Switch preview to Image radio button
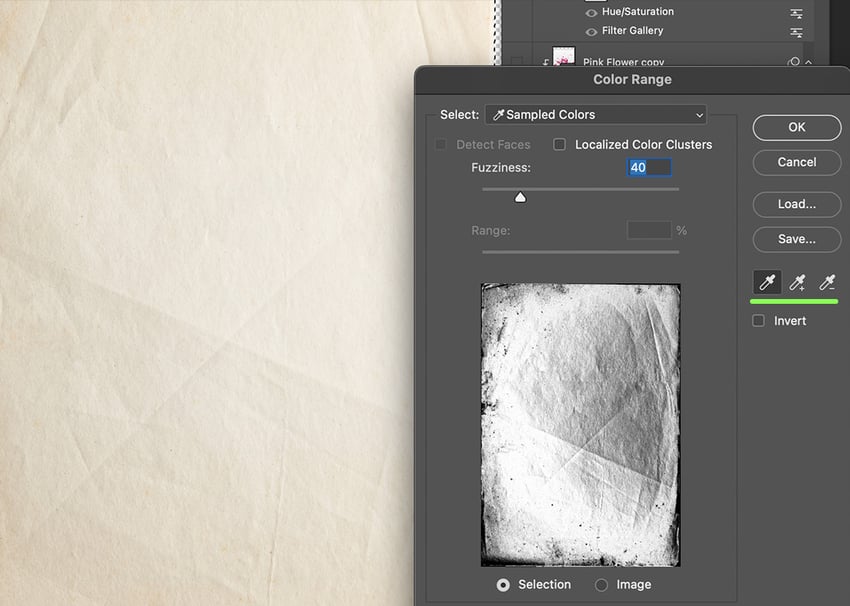The image size is (850, 606). pos(601,585)
